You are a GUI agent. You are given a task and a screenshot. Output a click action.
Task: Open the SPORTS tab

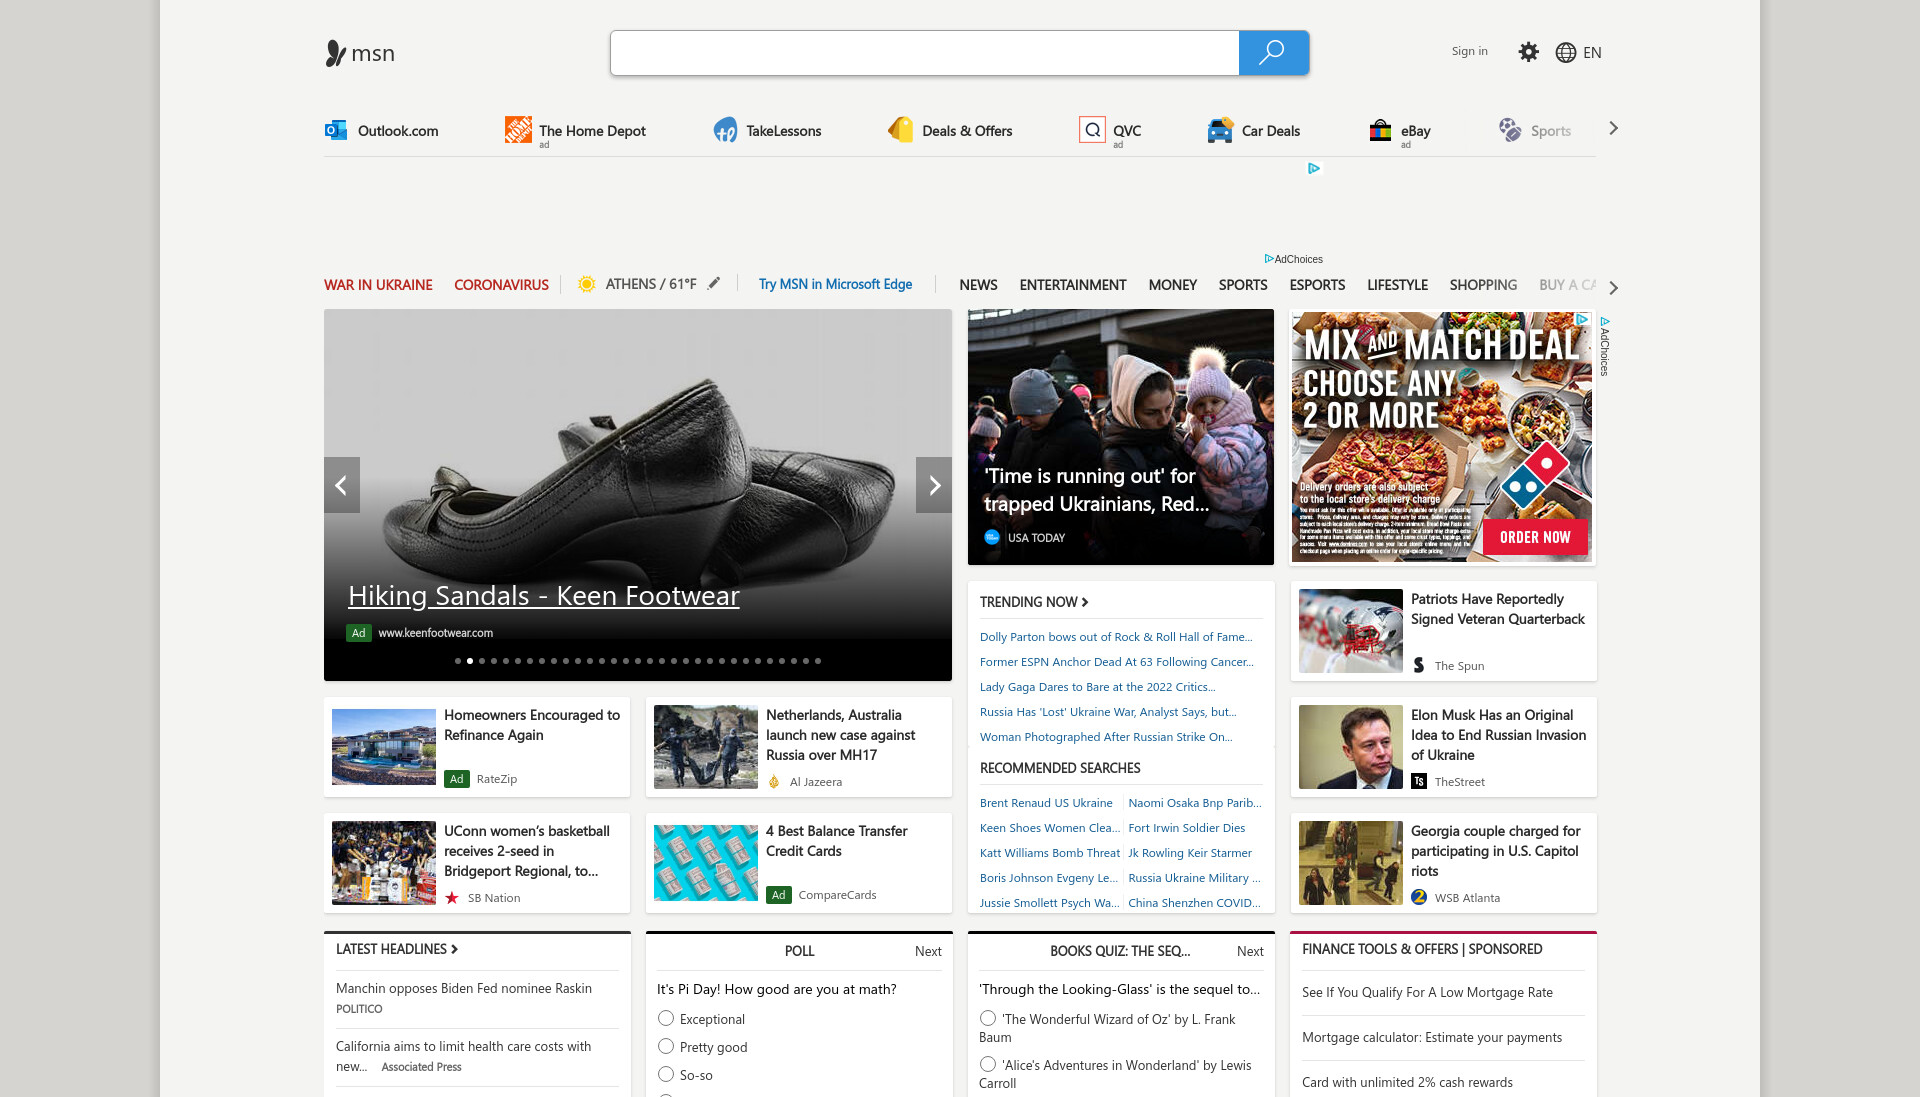(1243, 285)
